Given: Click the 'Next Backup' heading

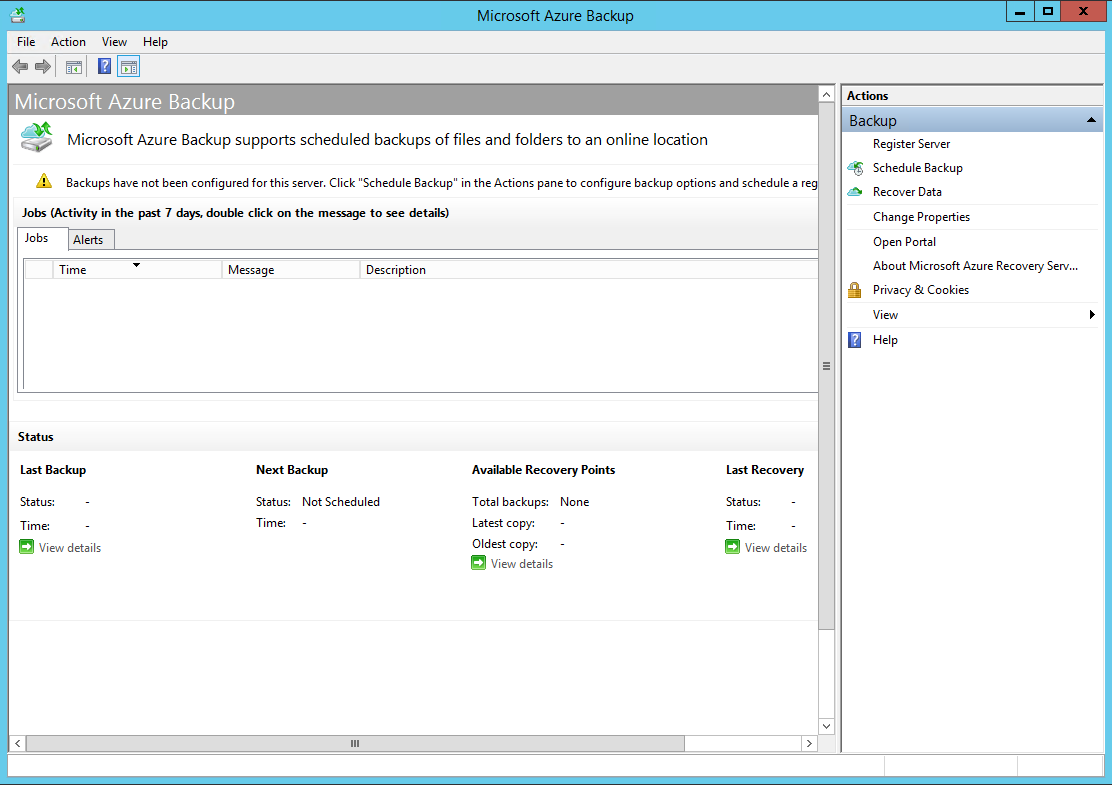Looking at the screenshot, I should 291,470.
